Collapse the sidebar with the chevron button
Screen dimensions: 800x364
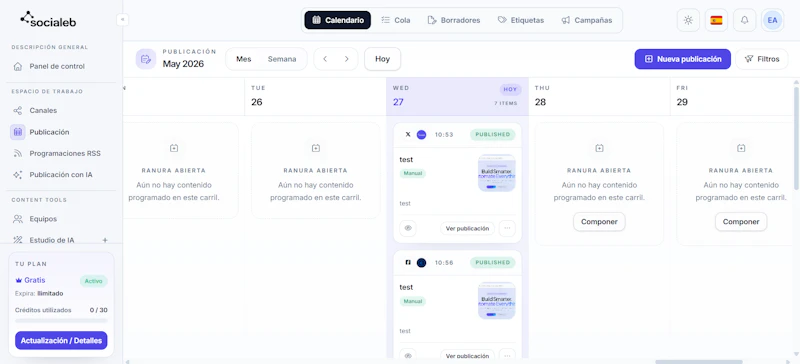coord(122,20)
